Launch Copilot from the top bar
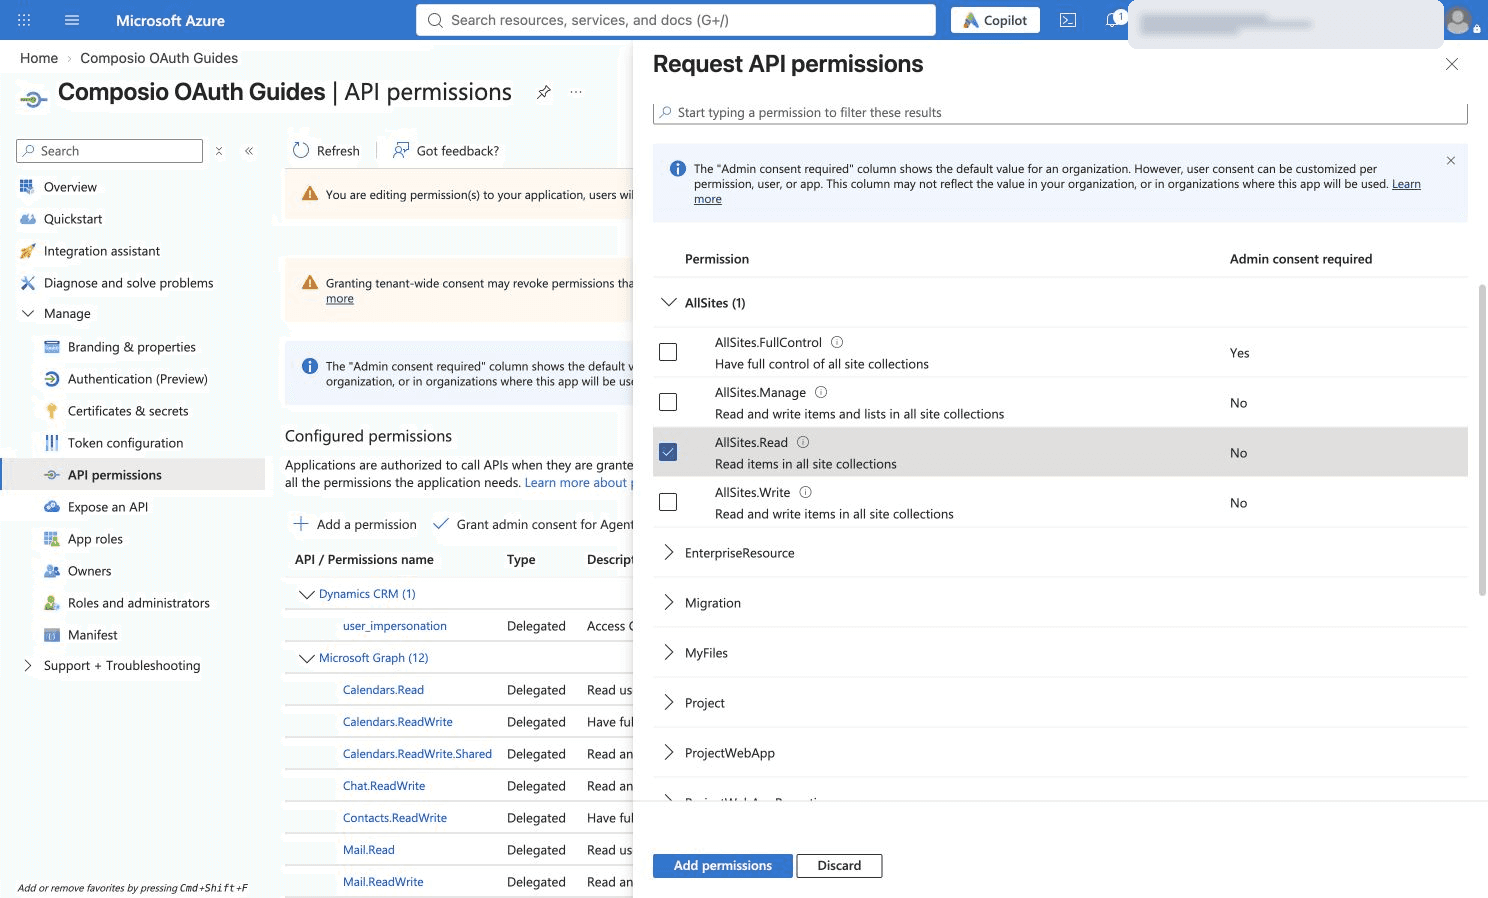 [996, 20]
